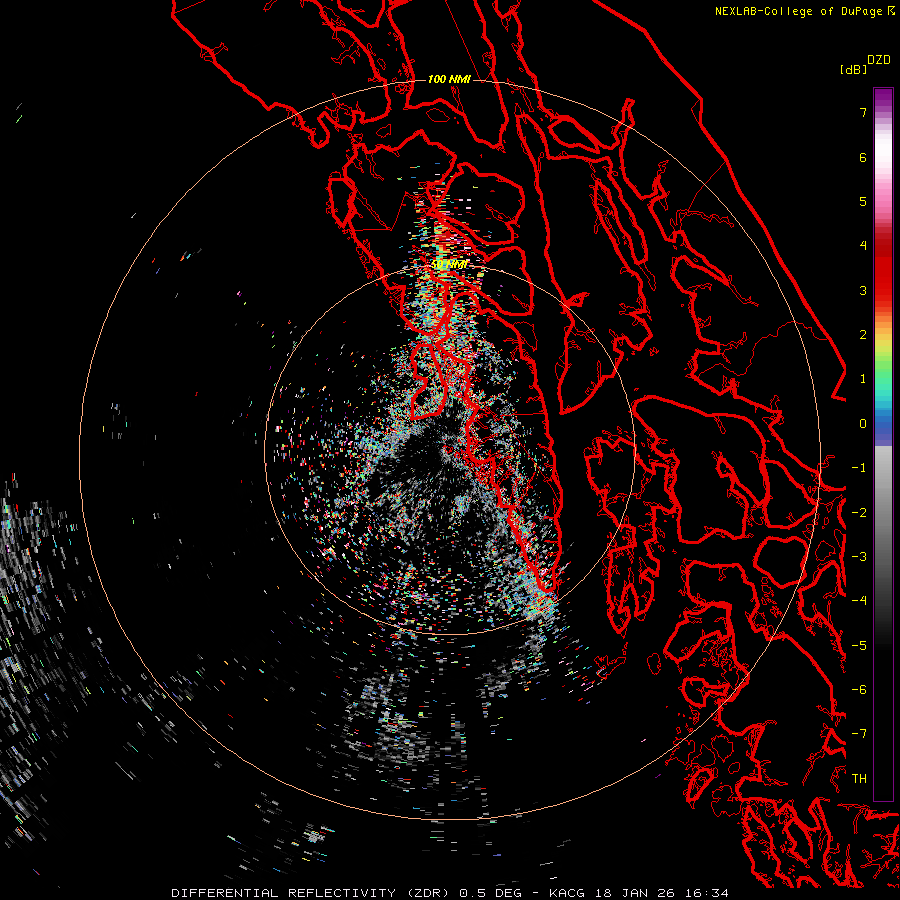Click the [dB] unit label

[x=853, y=69]
